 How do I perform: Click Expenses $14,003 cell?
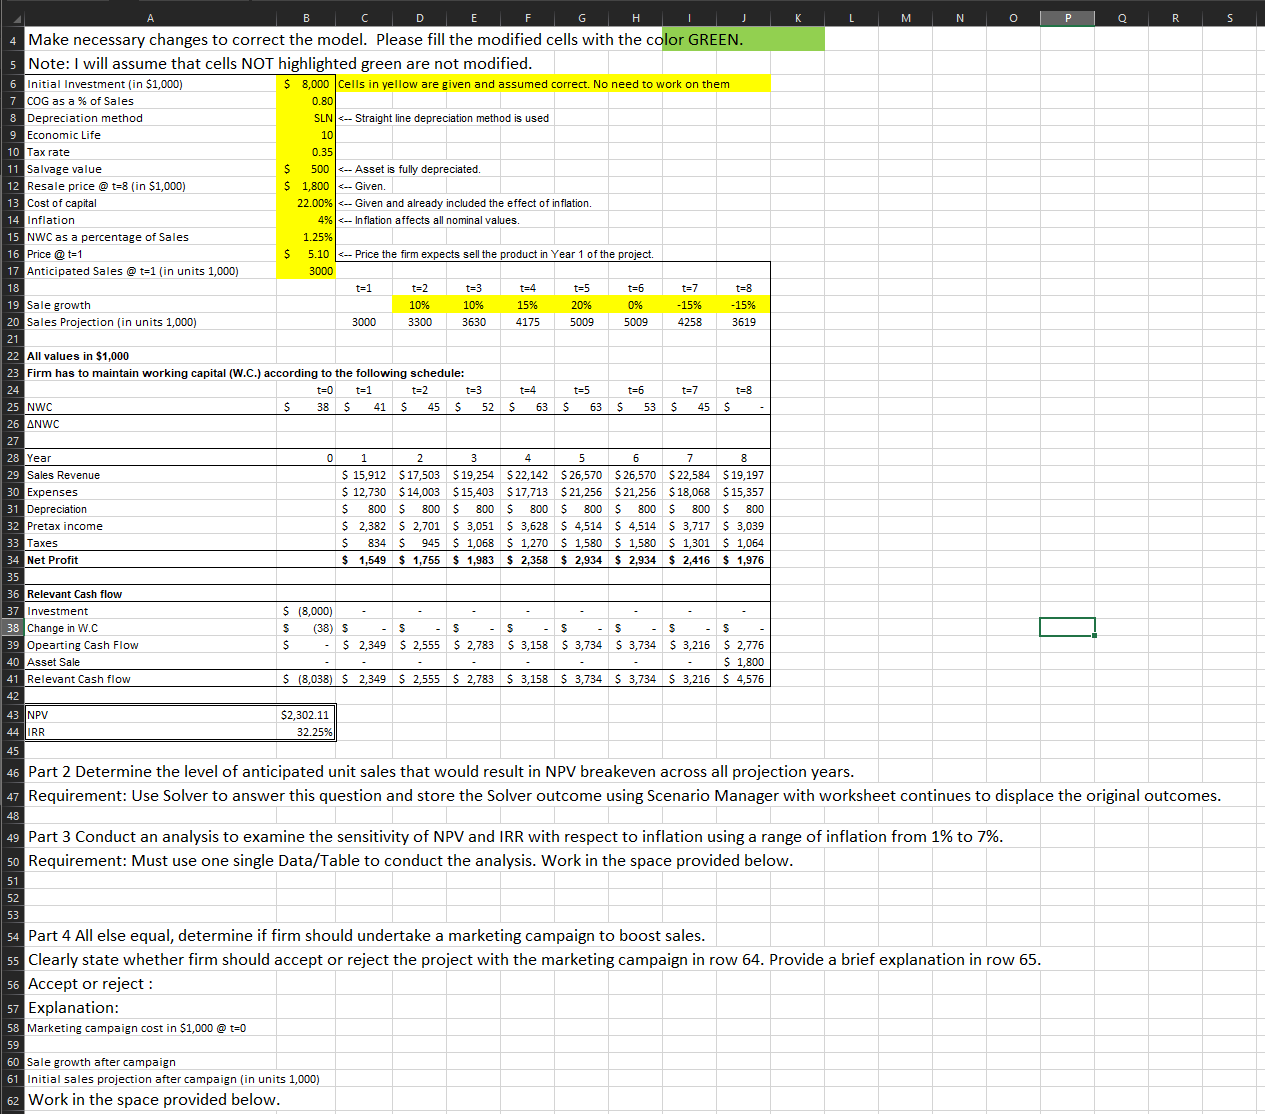coord(419,492)
